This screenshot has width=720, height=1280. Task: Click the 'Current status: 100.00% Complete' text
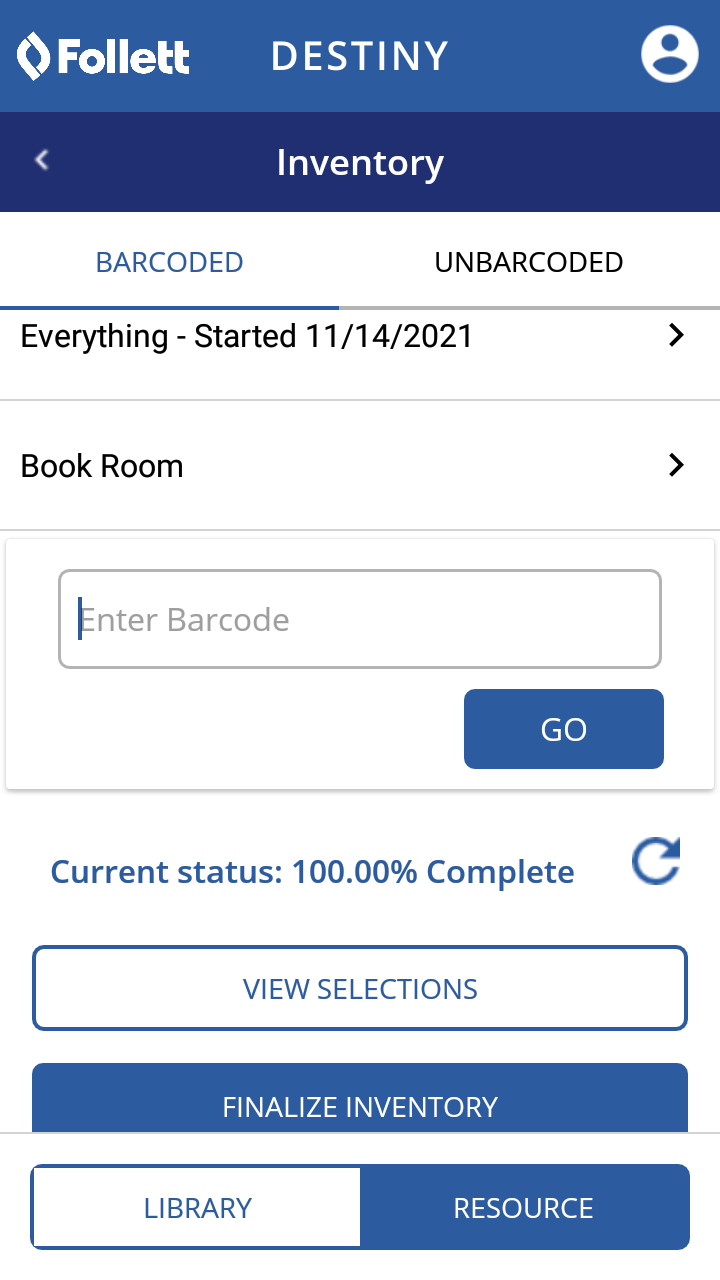pyautogui.click(x=312, y=872)
